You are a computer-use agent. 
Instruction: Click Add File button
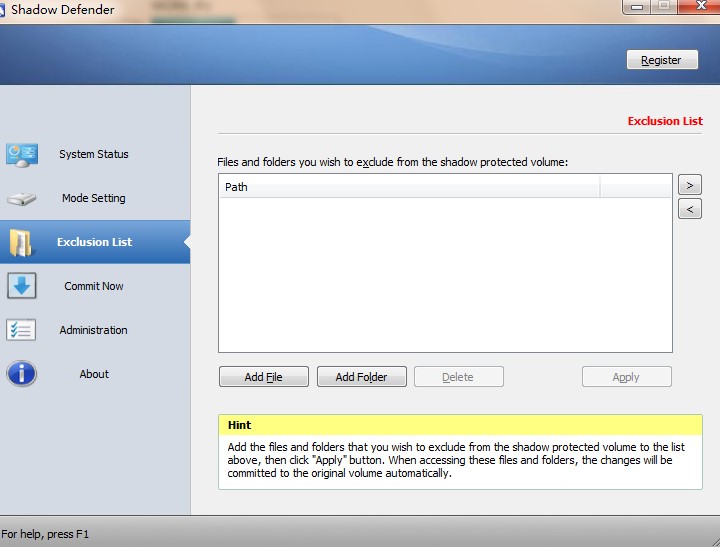(264, 377)
